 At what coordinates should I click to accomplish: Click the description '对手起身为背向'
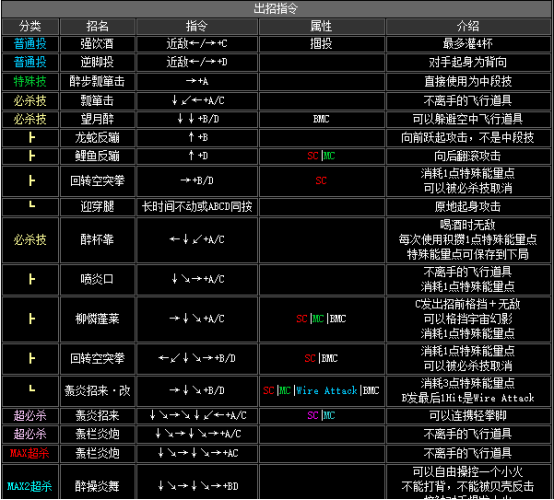click(x=468, y=62)
